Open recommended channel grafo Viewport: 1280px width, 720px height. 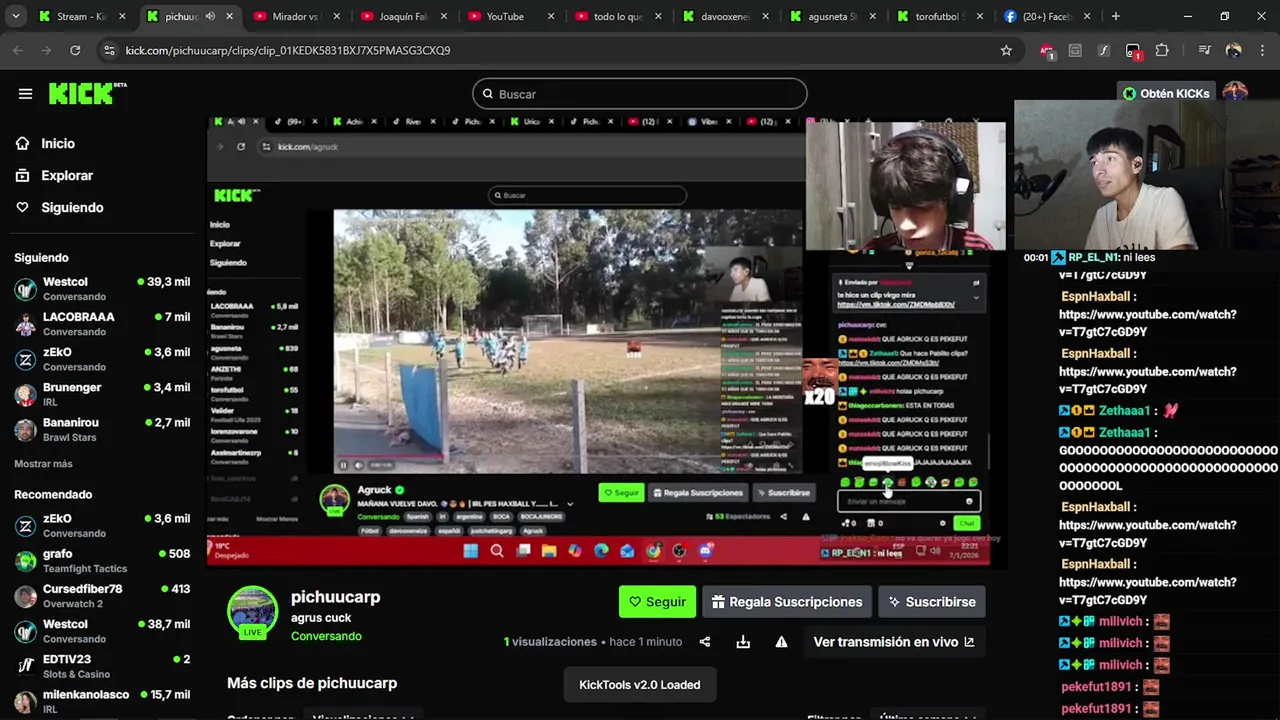[101, 561]
